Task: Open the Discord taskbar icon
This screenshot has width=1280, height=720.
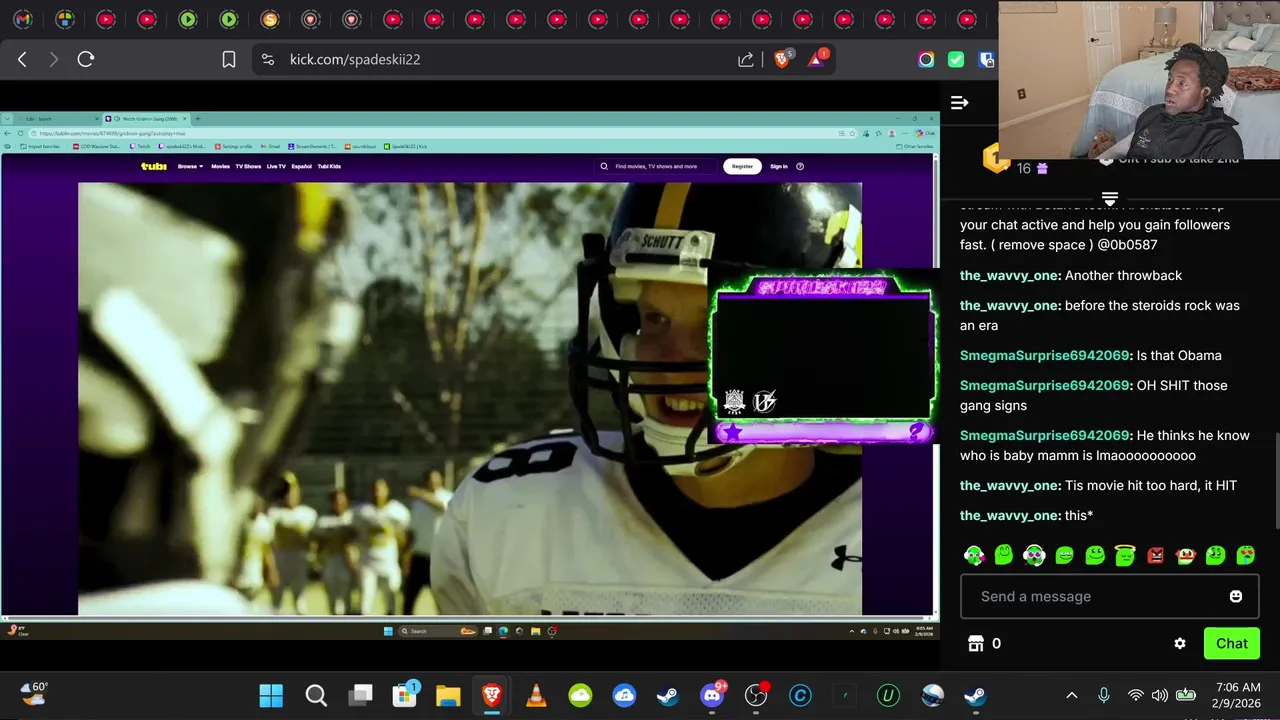Action: point(712,695)
